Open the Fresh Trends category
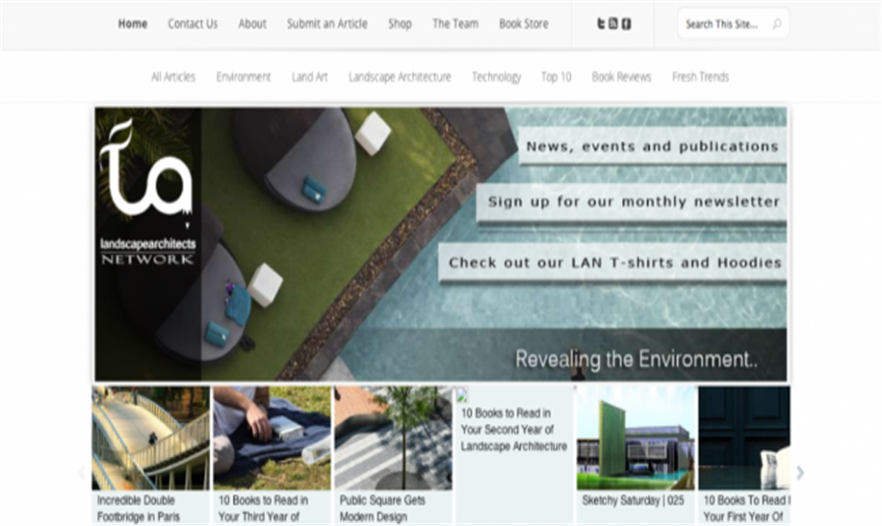Image resolution: width=882 pixels, height=526 pixels. (700, 77)
